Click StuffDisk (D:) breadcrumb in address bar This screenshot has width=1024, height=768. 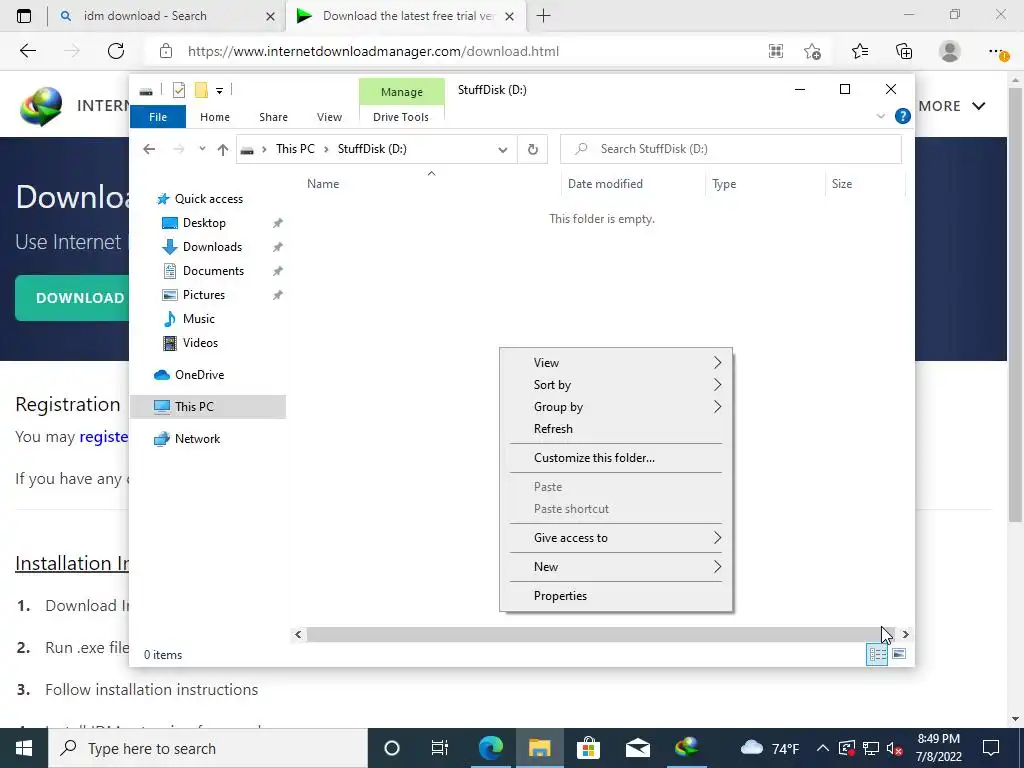tap(372, 149)
